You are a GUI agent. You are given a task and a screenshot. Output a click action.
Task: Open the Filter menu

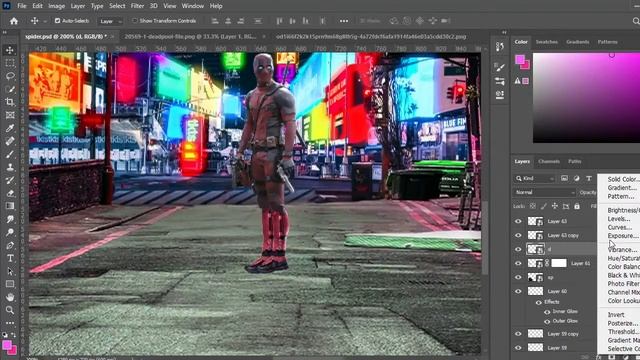(x=137, y=6)
